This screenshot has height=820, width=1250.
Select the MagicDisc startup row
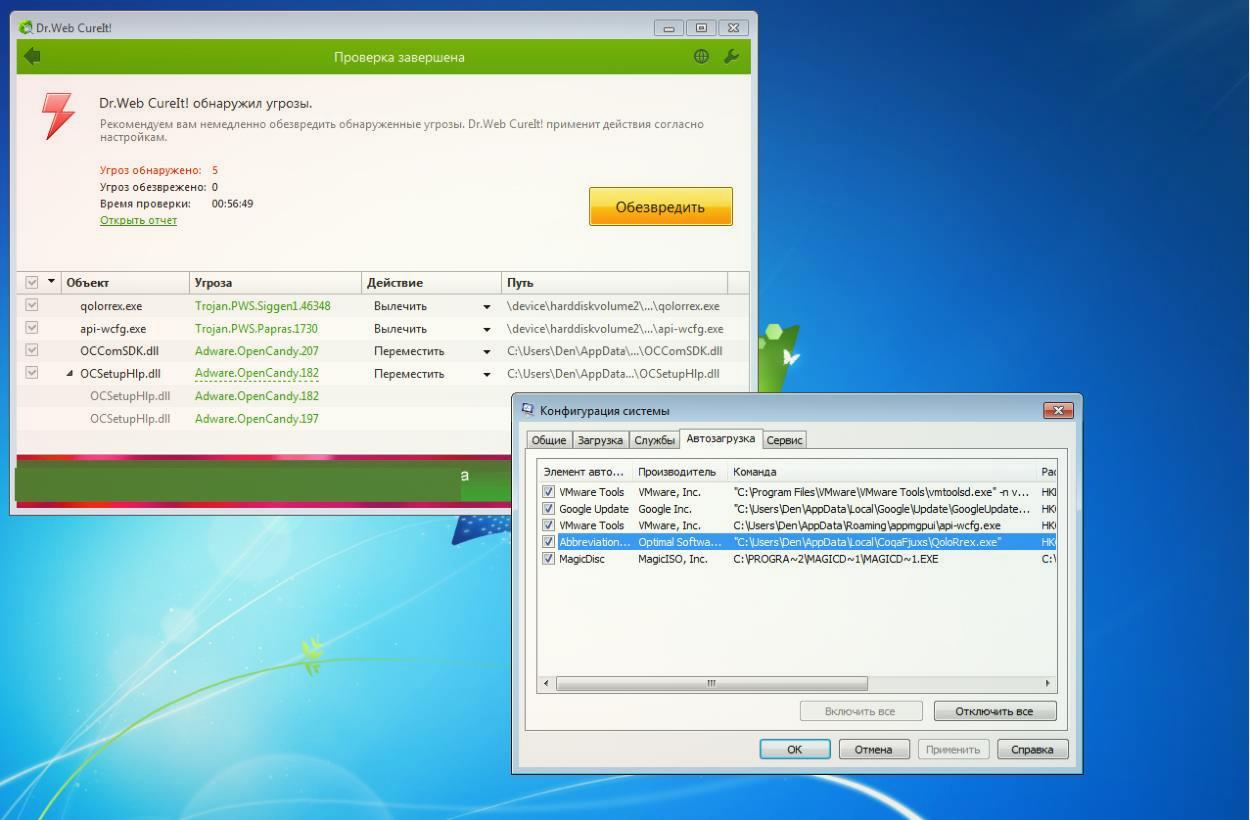click(797, 559)
